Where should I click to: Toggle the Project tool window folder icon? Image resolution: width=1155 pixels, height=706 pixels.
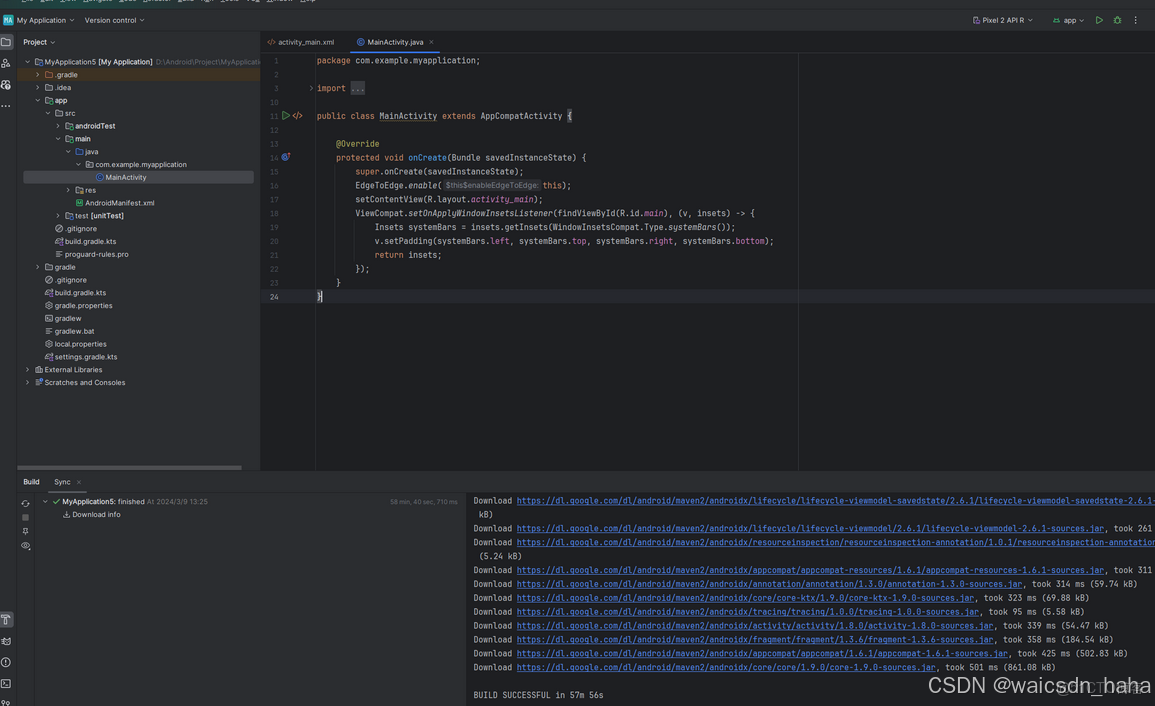coord(6,42)
